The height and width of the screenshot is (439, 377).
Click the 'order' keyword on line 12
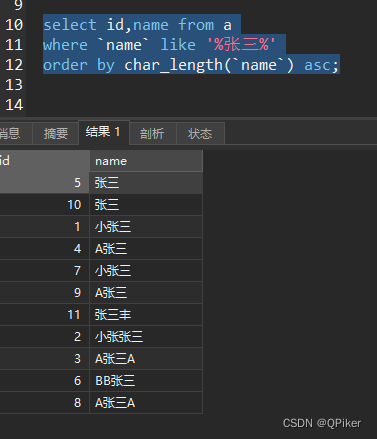(x=65, y=65)
